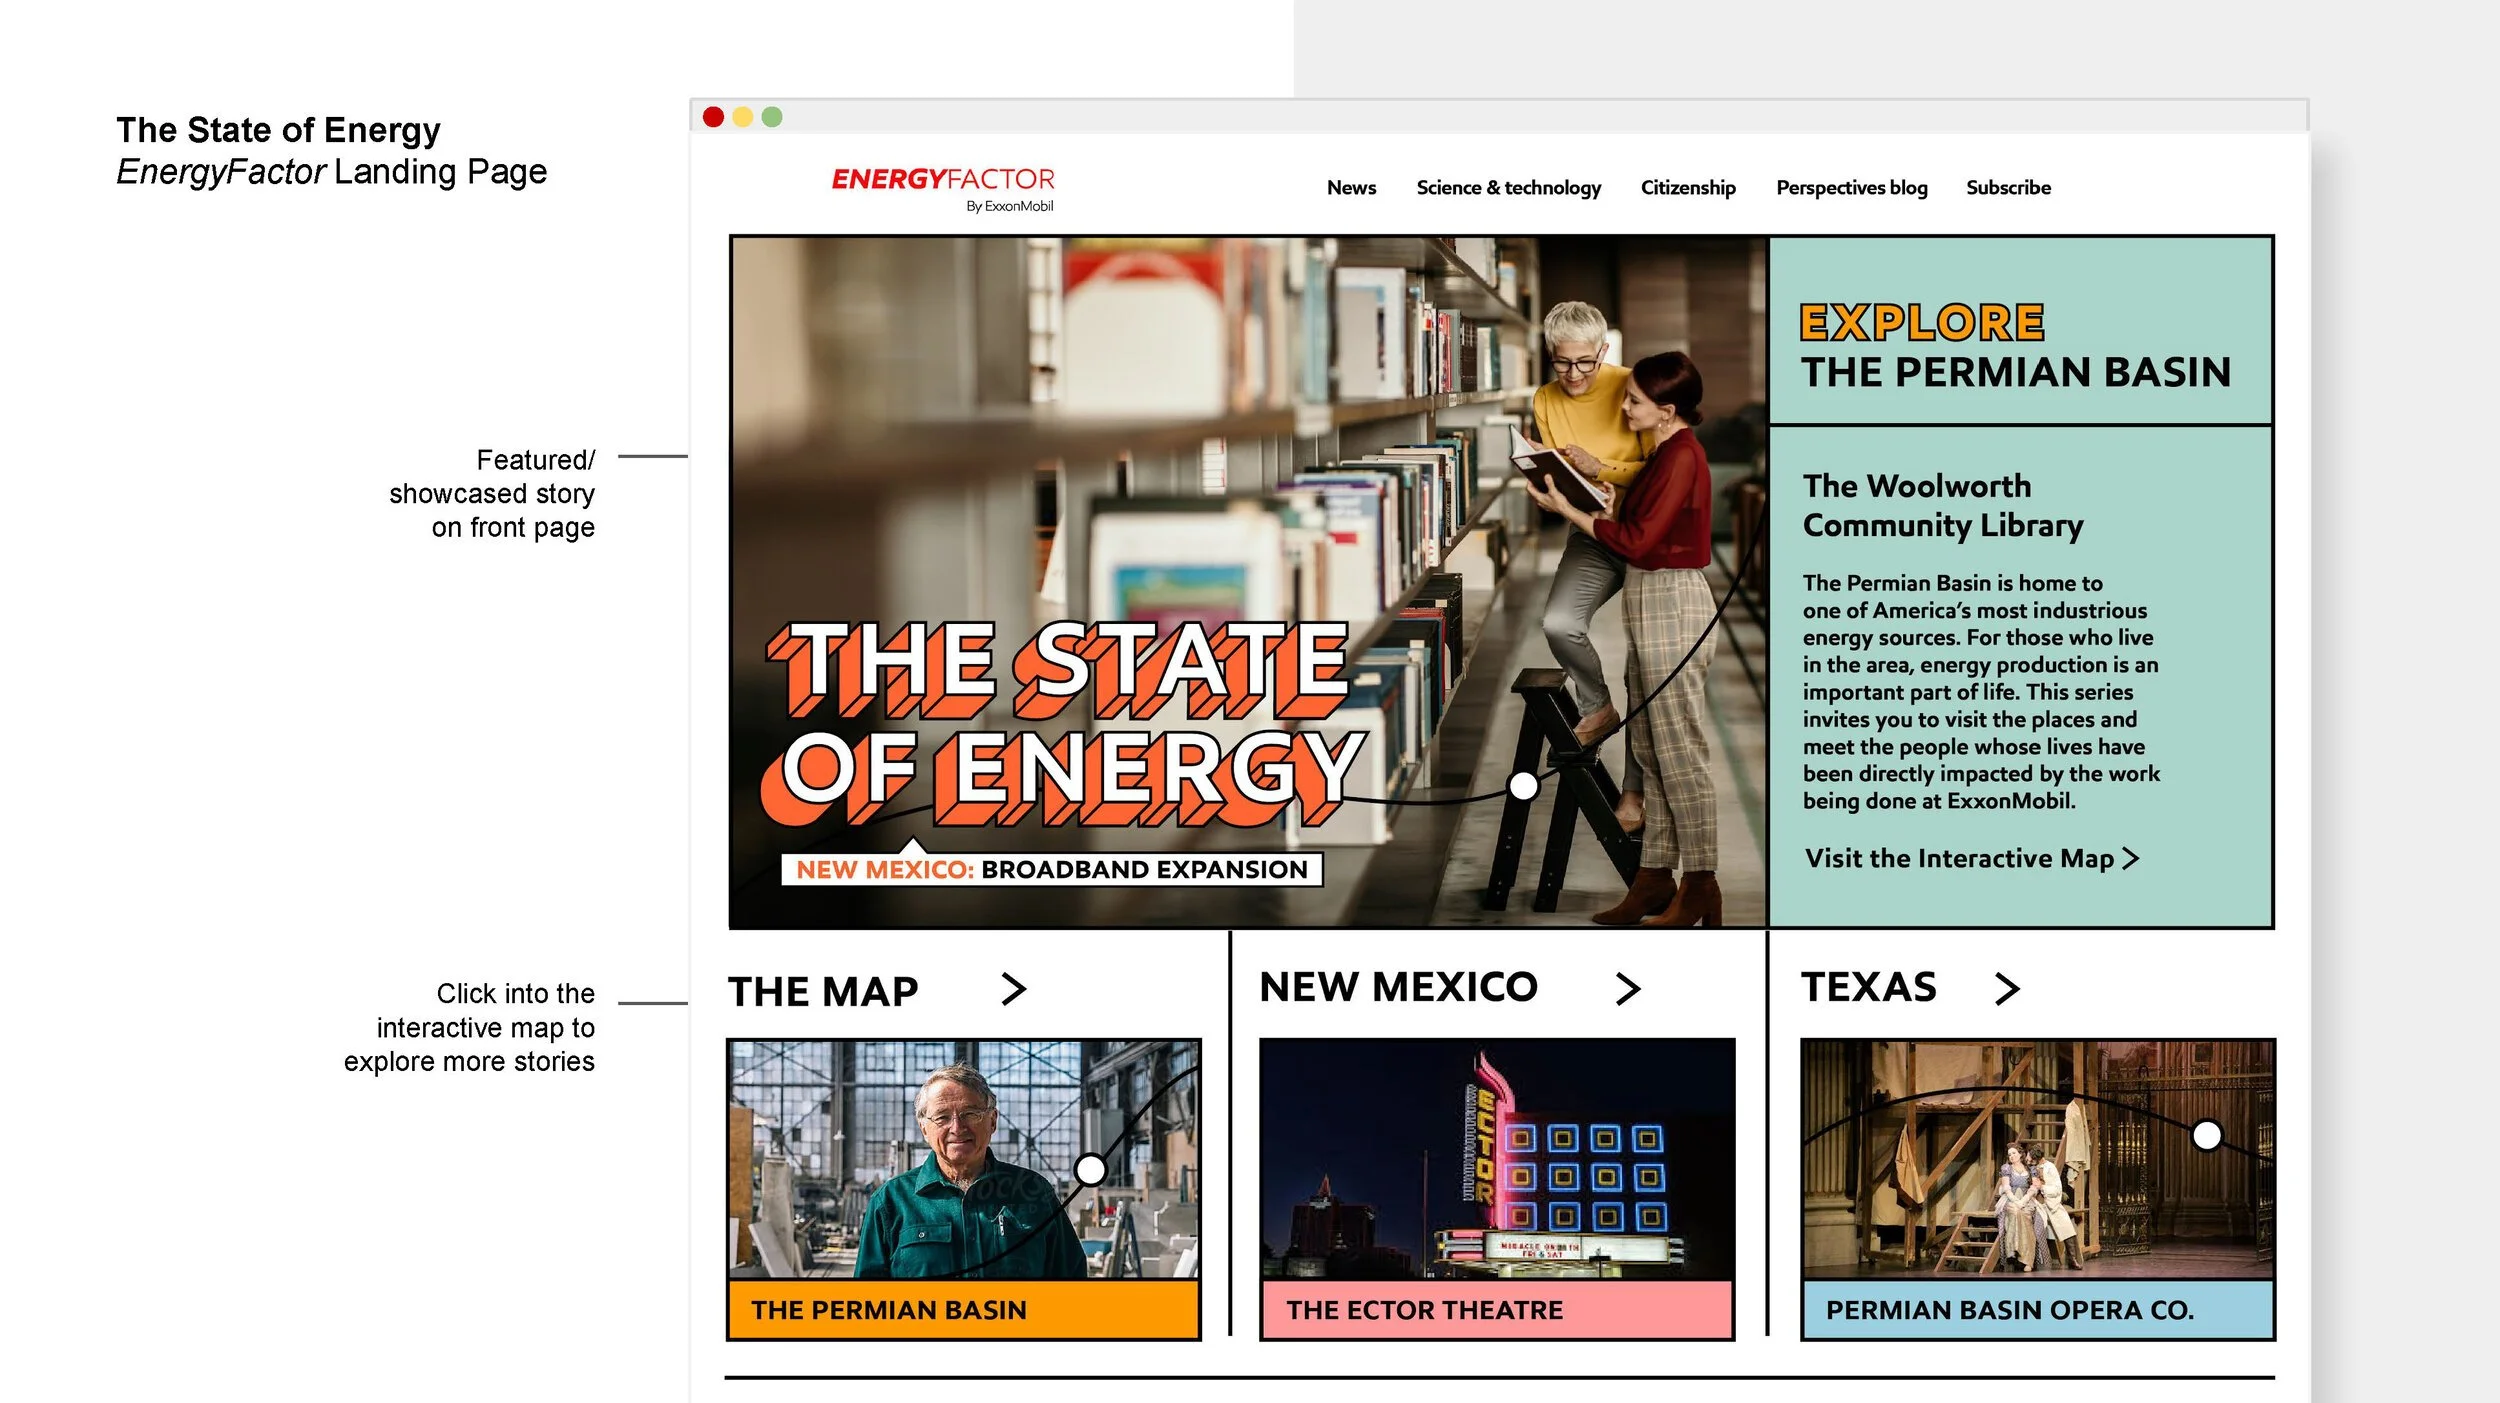2500x1403 pixels.
Task: Open the News menu item
Action: pyautogui.click(x=1351, y=188)
